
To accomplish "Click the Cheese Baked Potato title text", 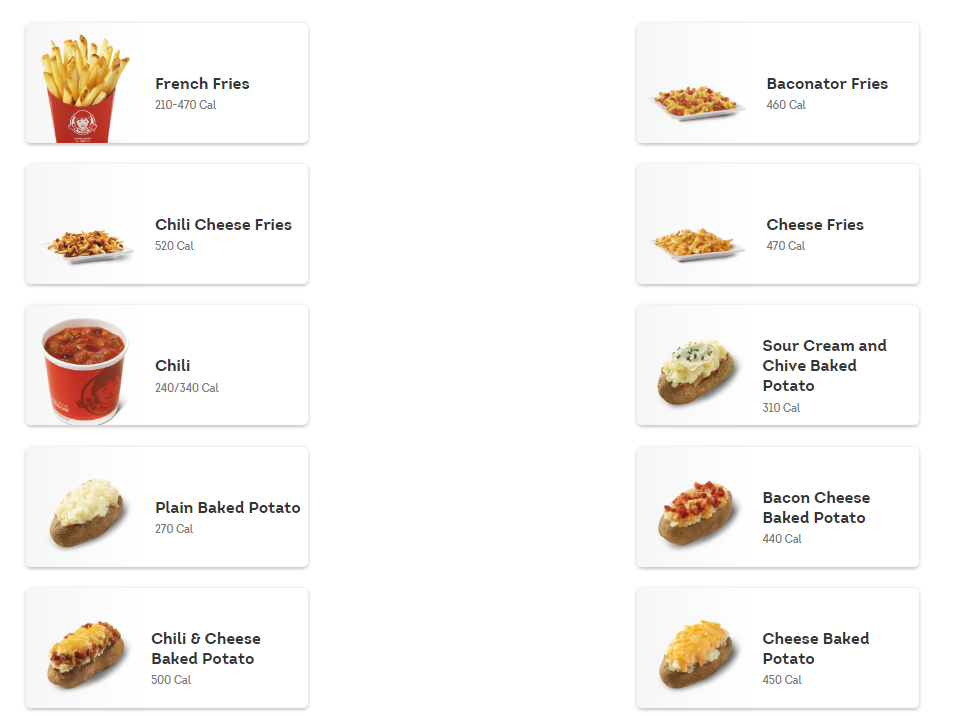I will [x=816, y=648].
